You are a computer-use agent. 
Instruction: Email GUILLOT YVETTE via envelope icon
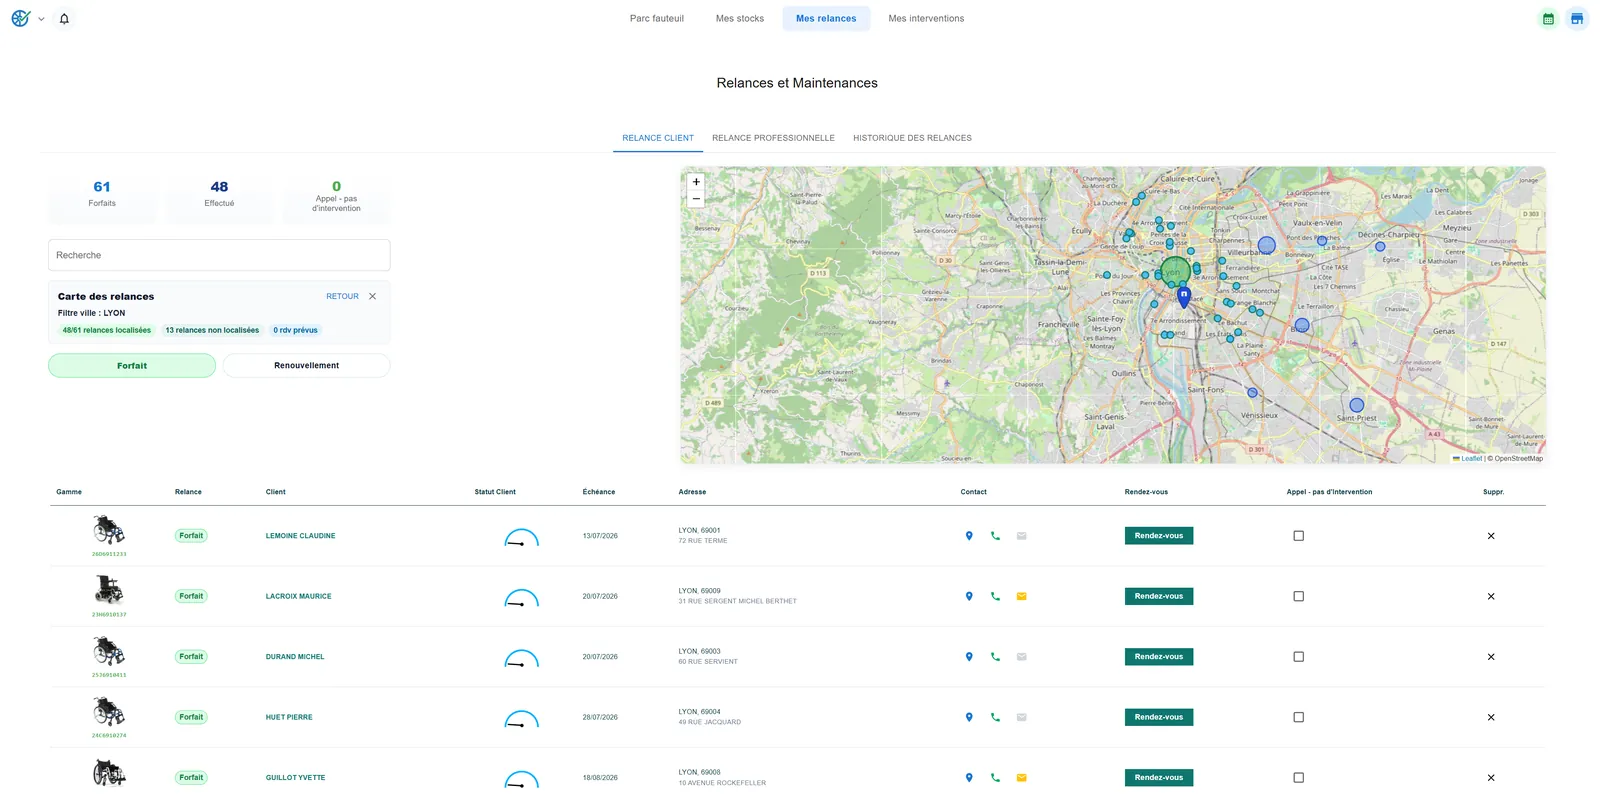click(x=1021, y=778)
